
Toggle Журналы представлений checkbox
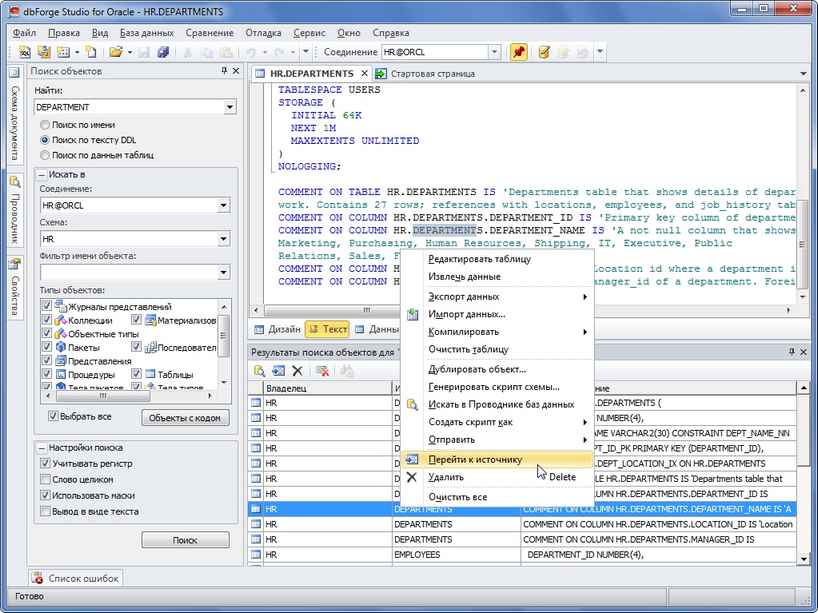47,306
